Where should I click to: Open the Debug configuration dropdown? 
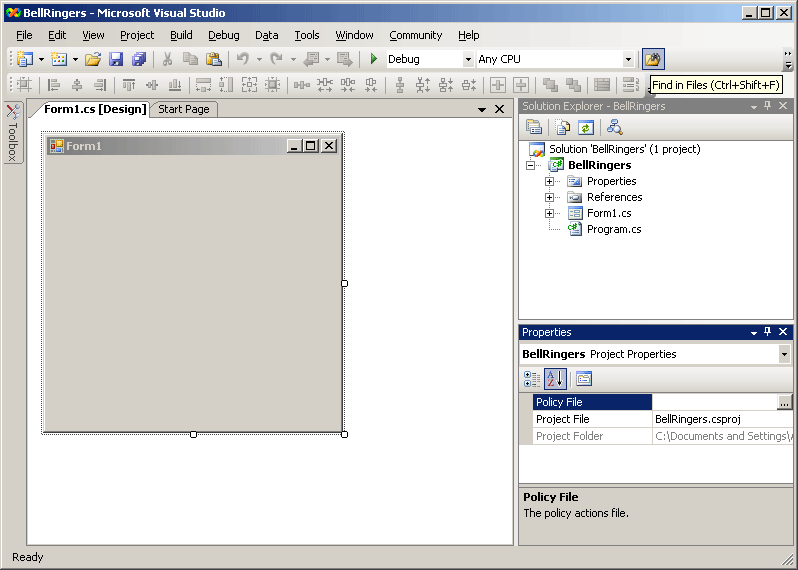pos(468,59)
